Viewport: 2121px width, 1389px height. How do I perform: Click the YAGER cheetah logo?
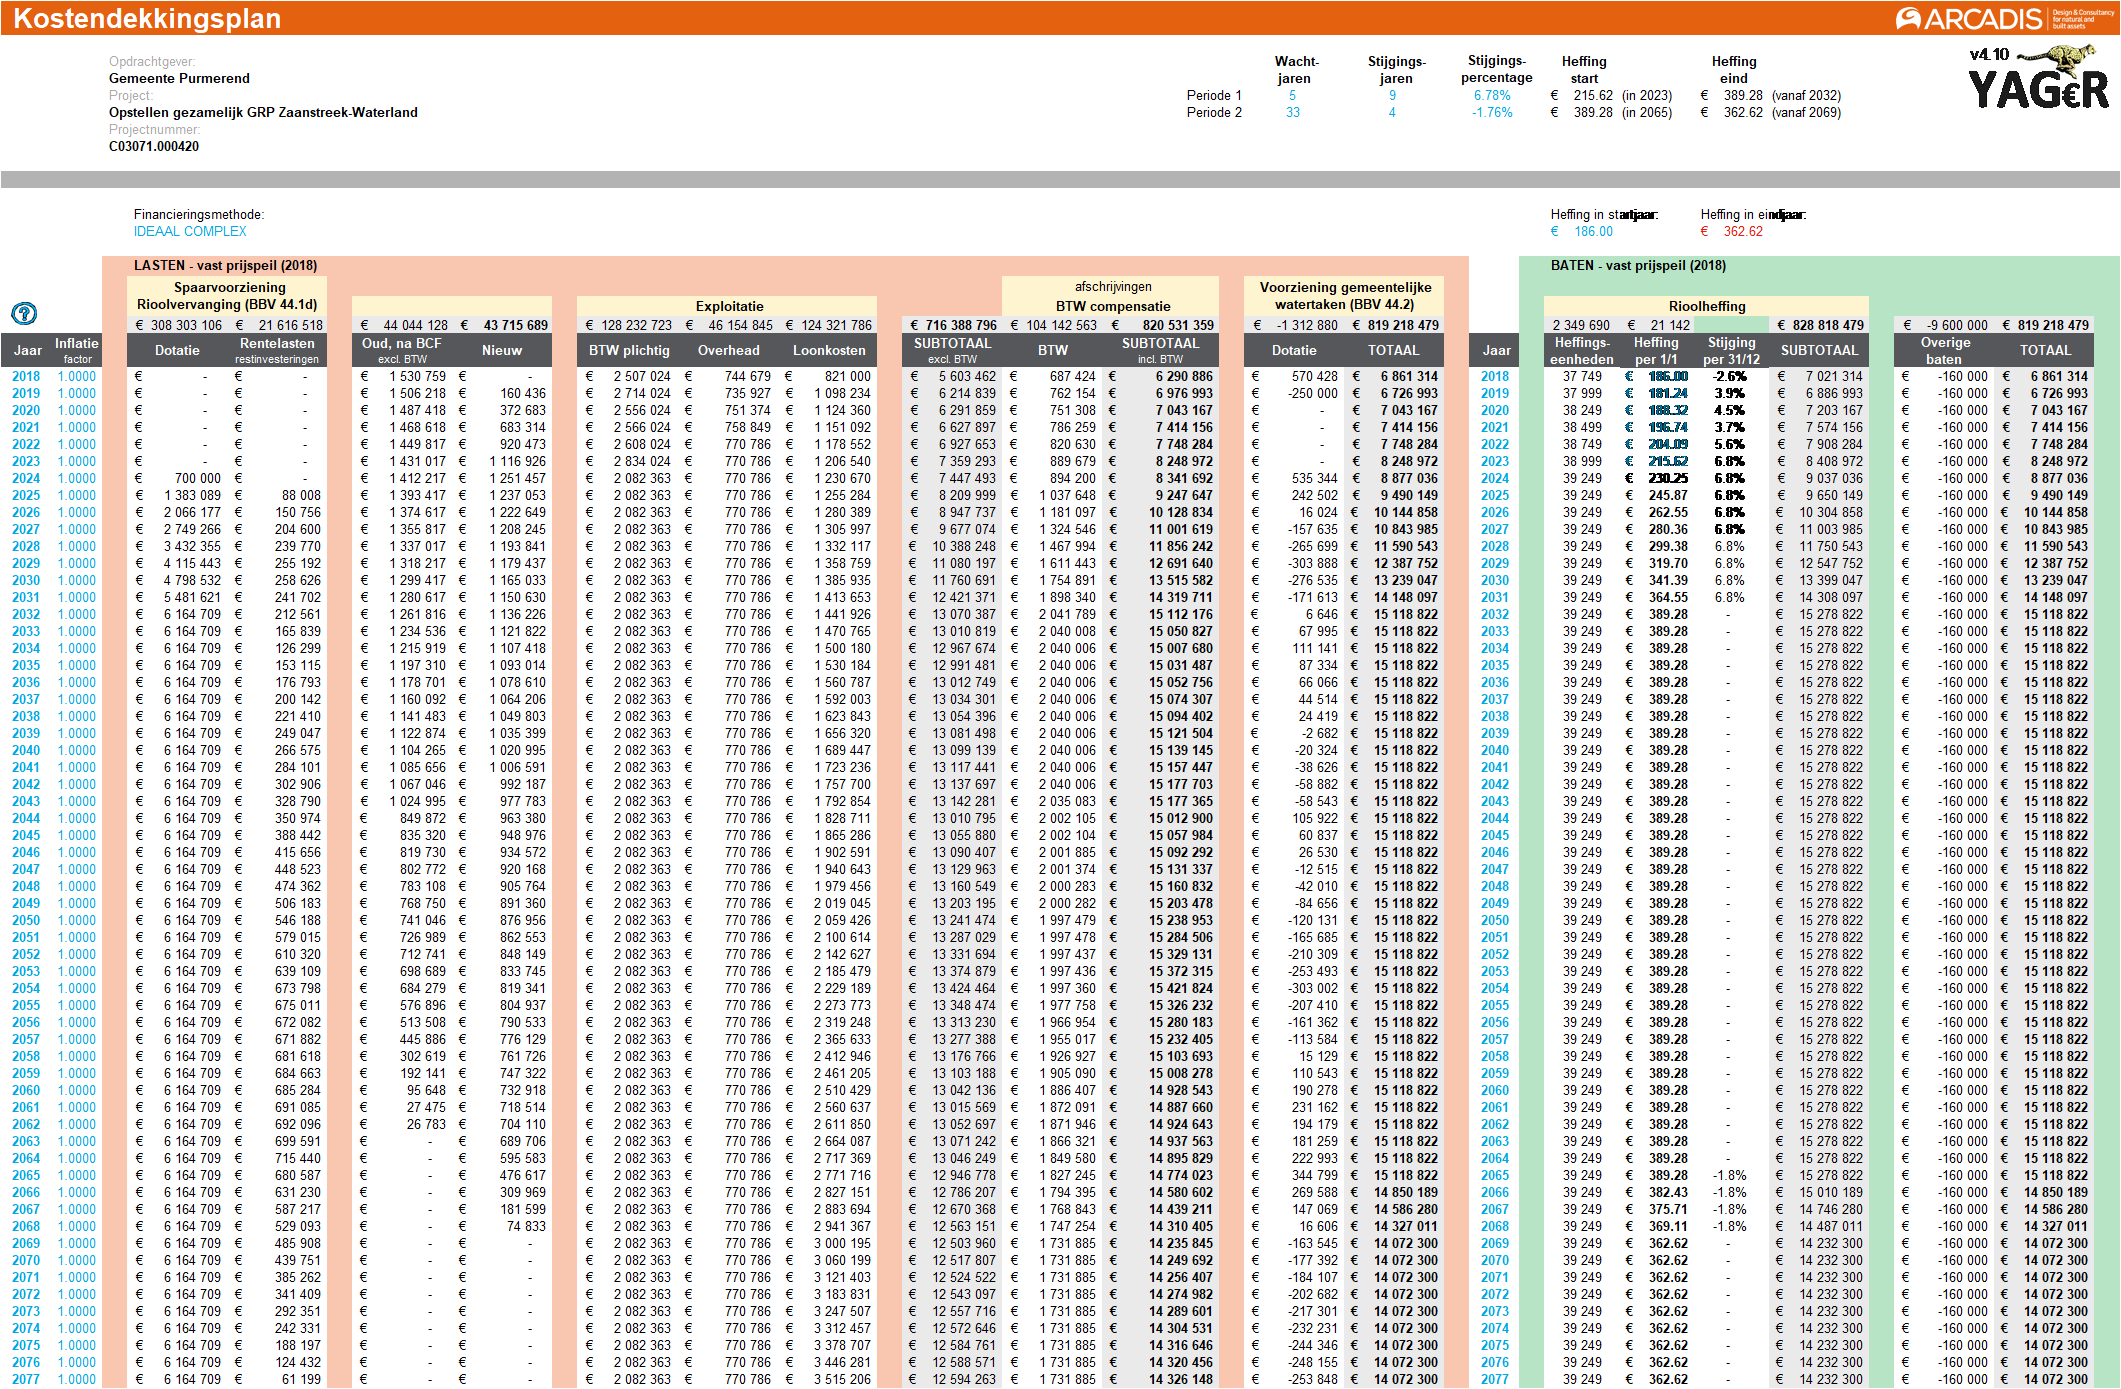2038,77
